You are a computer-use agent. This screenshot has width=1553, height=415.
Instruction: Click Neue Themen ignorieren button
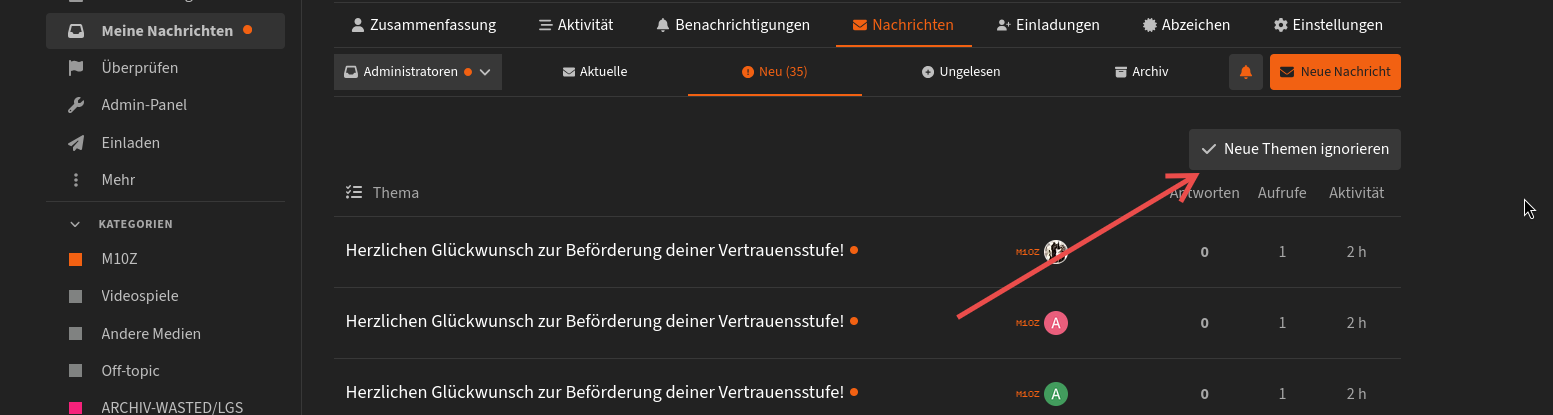[x=1295, y=149]
